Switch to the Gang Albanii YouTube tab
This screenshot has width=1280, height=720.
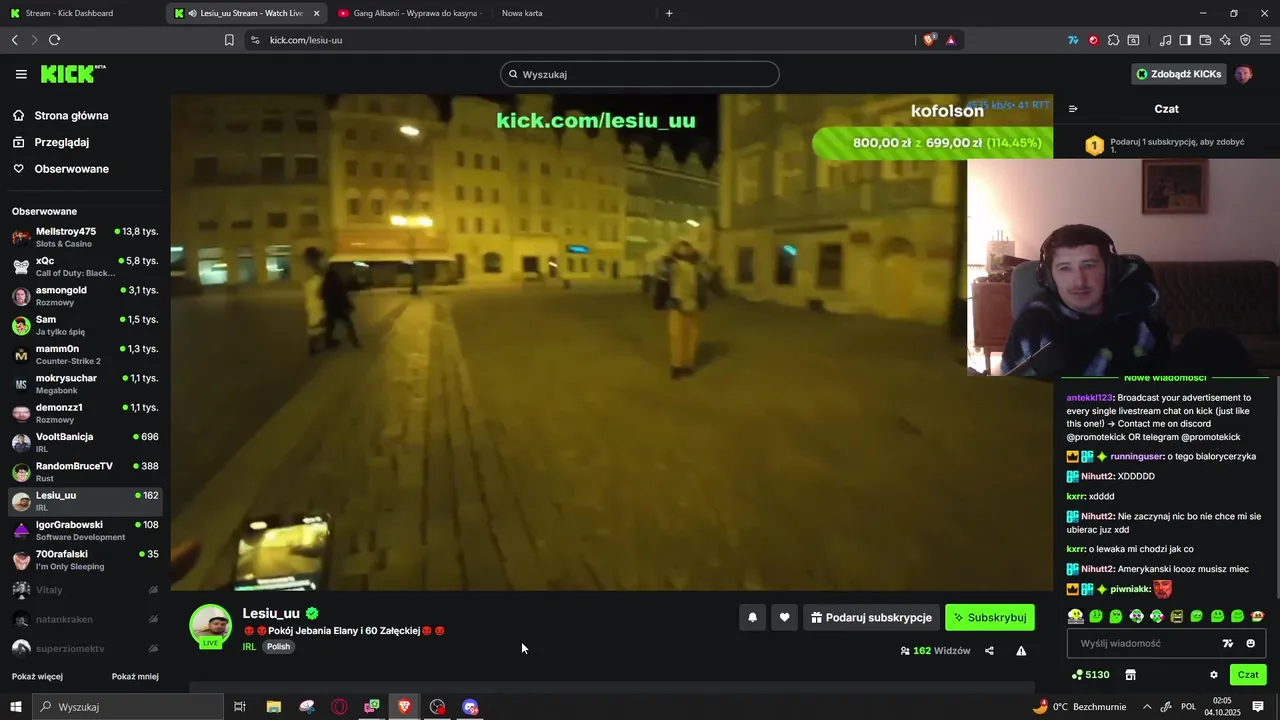point(410,13)
